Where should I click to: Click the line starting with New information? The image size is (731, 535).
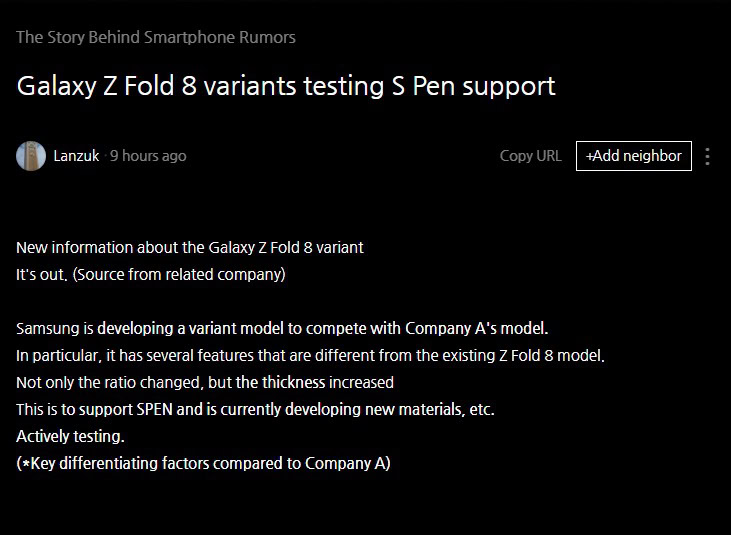(190, 247)
